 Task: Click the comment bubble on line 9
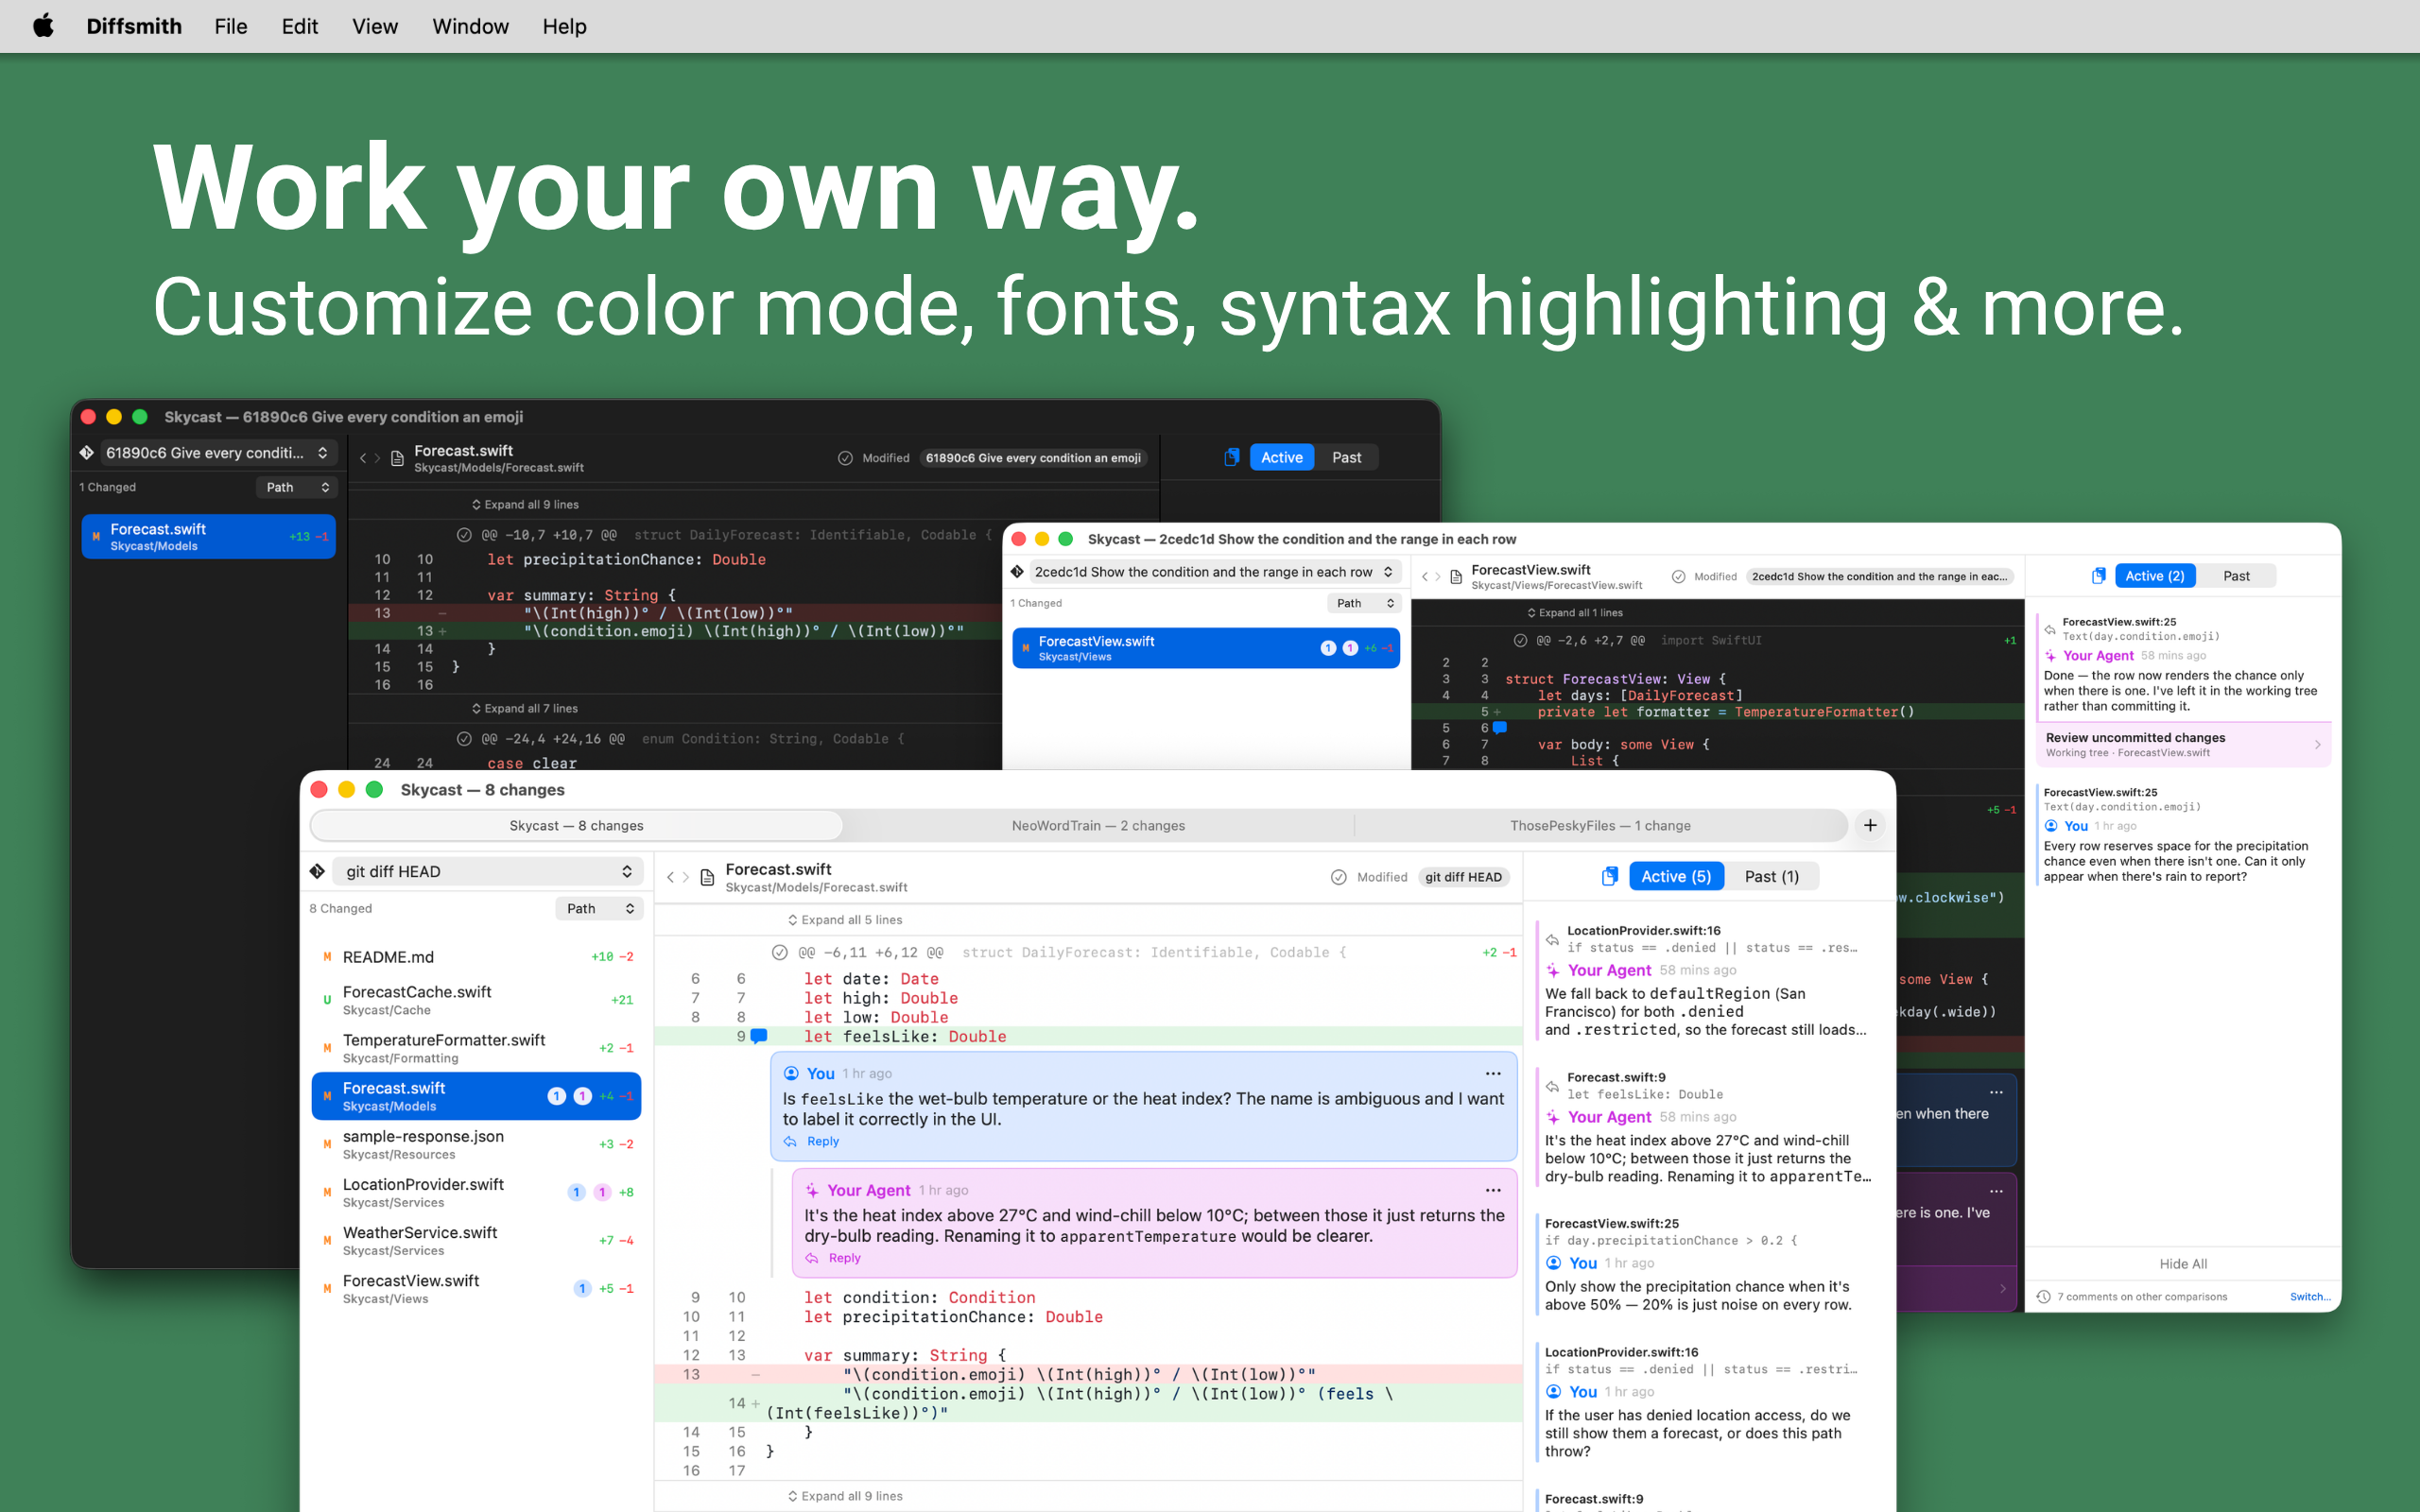click(x=759, y=1036)
